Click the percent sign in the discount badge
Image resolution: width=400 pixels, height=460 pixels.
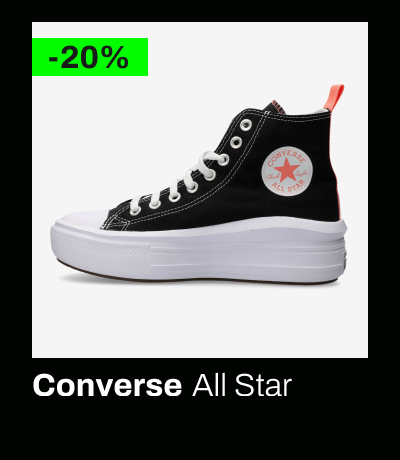(114, 57)
